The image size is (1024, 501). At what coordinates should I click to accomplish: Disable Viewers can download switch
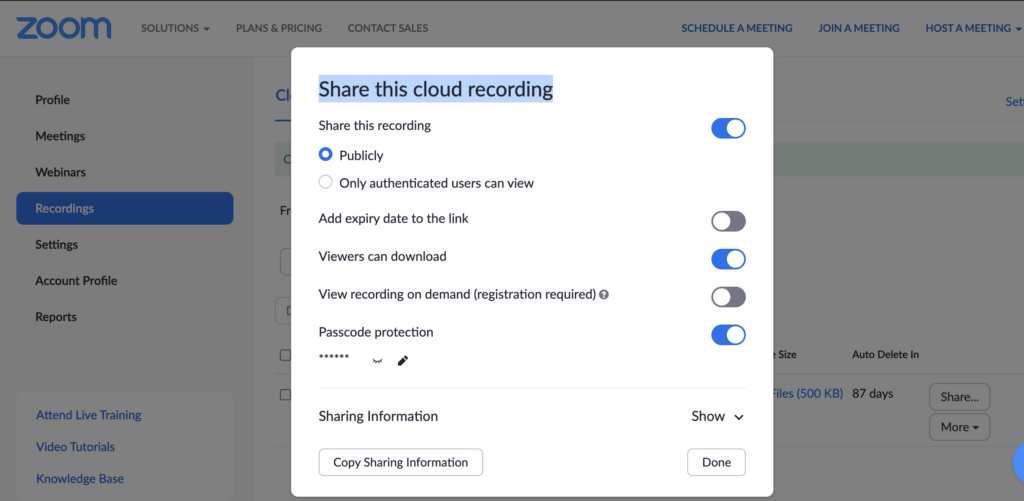pos(728,259)
